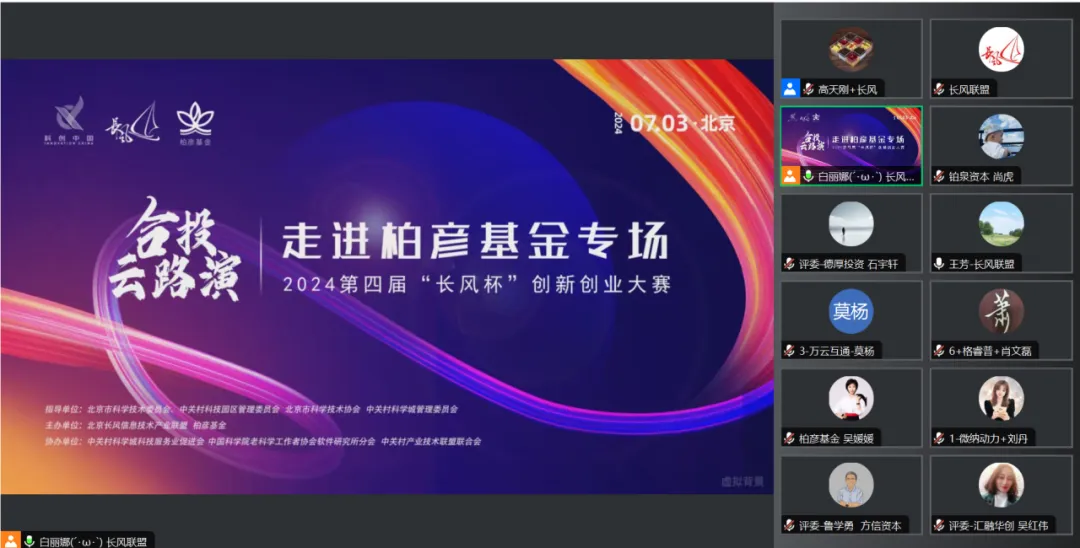1080x548 pixels.
Task: Click the active speaker name 白丽娜 in bottom bar
Action: (93, 542)
